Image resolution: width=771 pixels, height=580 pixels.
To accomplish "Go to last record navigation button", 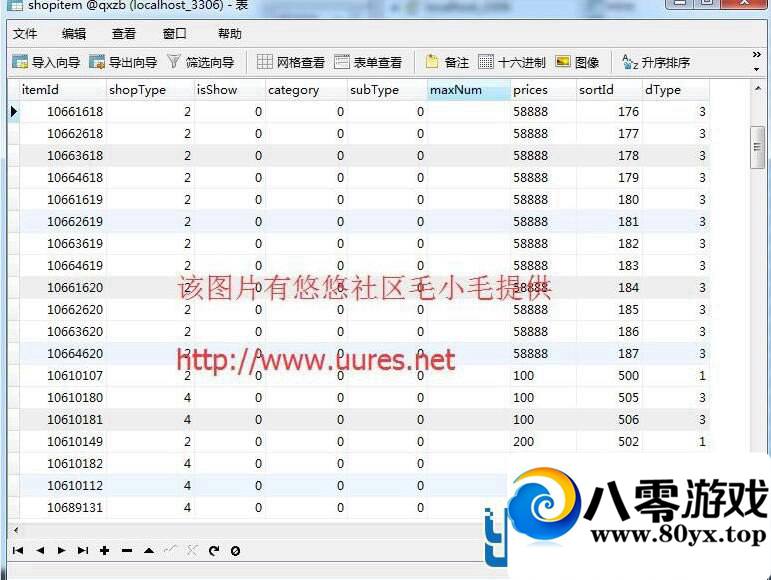I will click(83, 550).
